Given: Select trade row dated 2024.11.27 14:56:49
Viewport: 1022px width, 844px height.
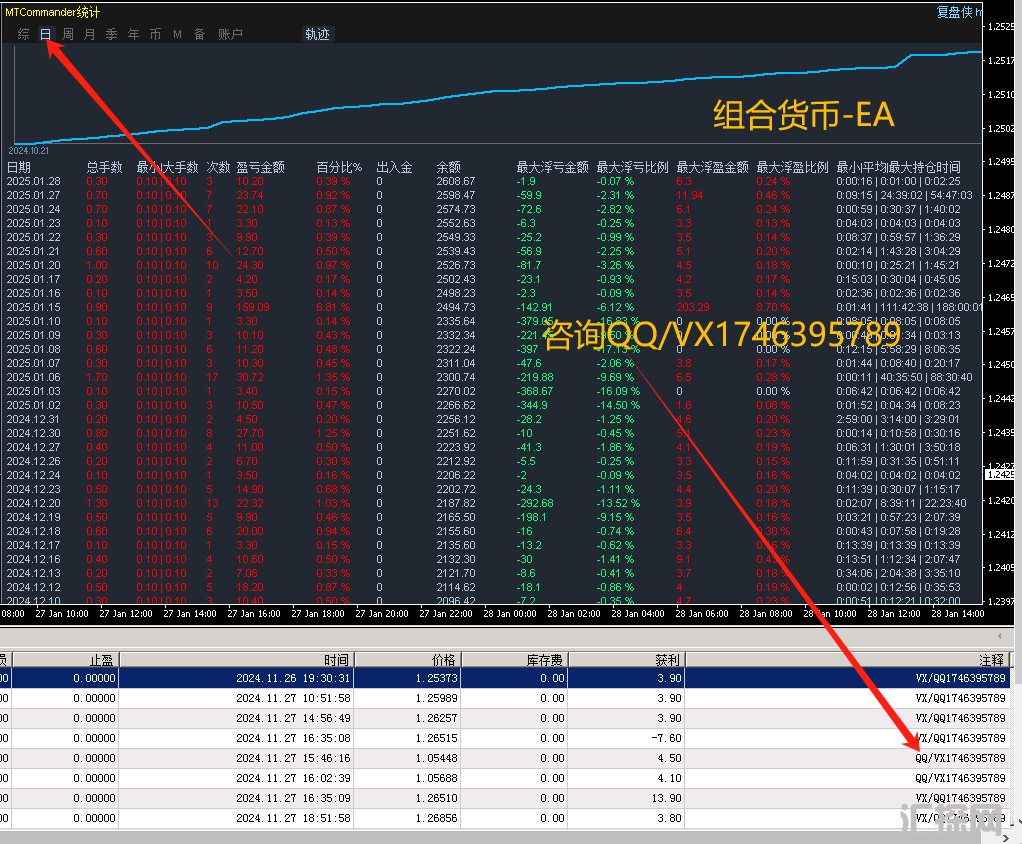Looking at the screenshot, I should (x=505, y=718).
